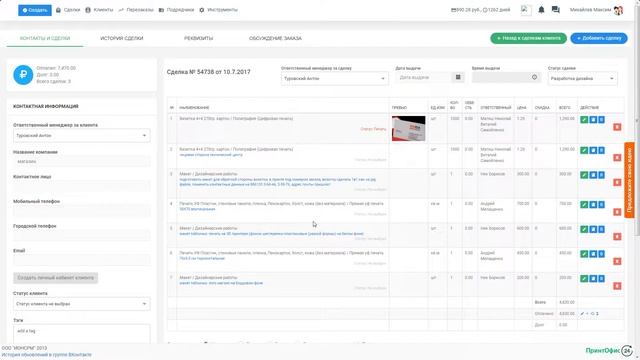Click the page vertical scrollbar
The height and width of the screenshot is (360, 640).
pyautogui.click(x=638, y=122)
